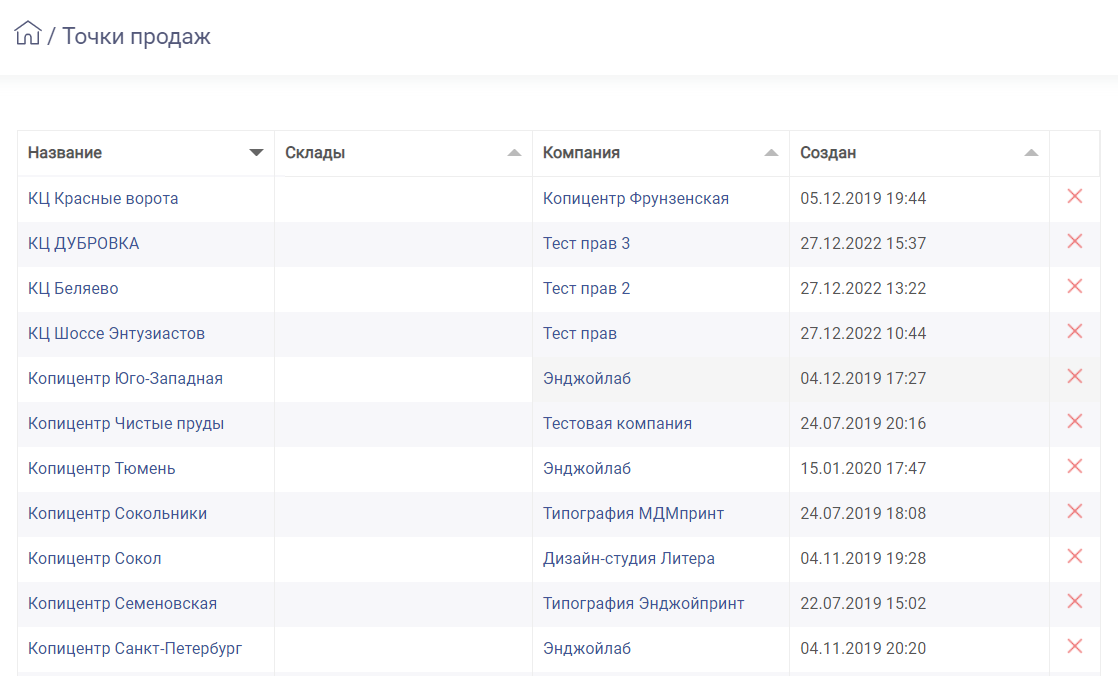Open Копицентр Семеновская sales point

[122, 603]
